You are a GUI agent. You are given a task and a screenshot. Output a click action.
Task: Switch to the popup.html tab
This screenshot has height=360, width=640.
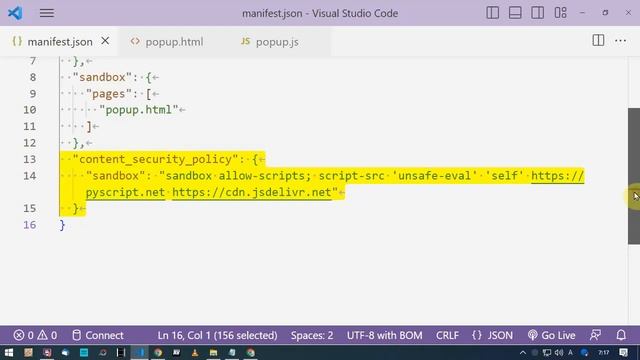click(x=174, y=42)
